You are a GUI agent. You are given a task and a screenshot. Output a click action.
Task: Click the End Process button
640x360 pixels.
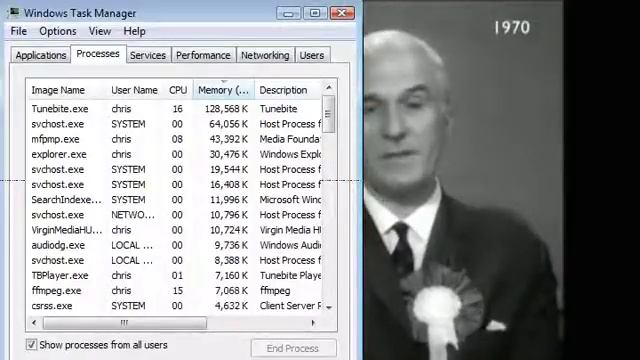click(293, 348)
